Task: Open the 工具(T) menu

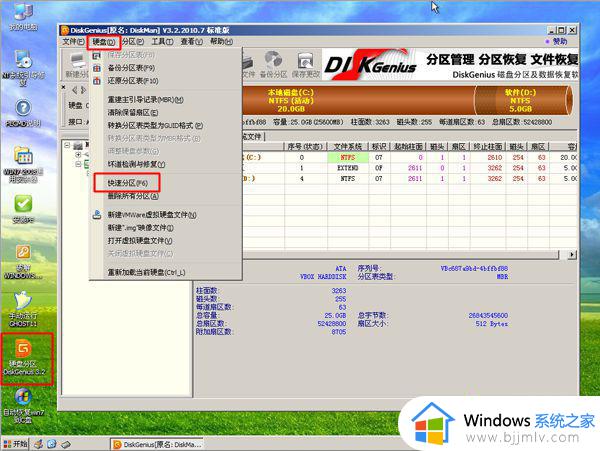Action: tap(162, 41)
